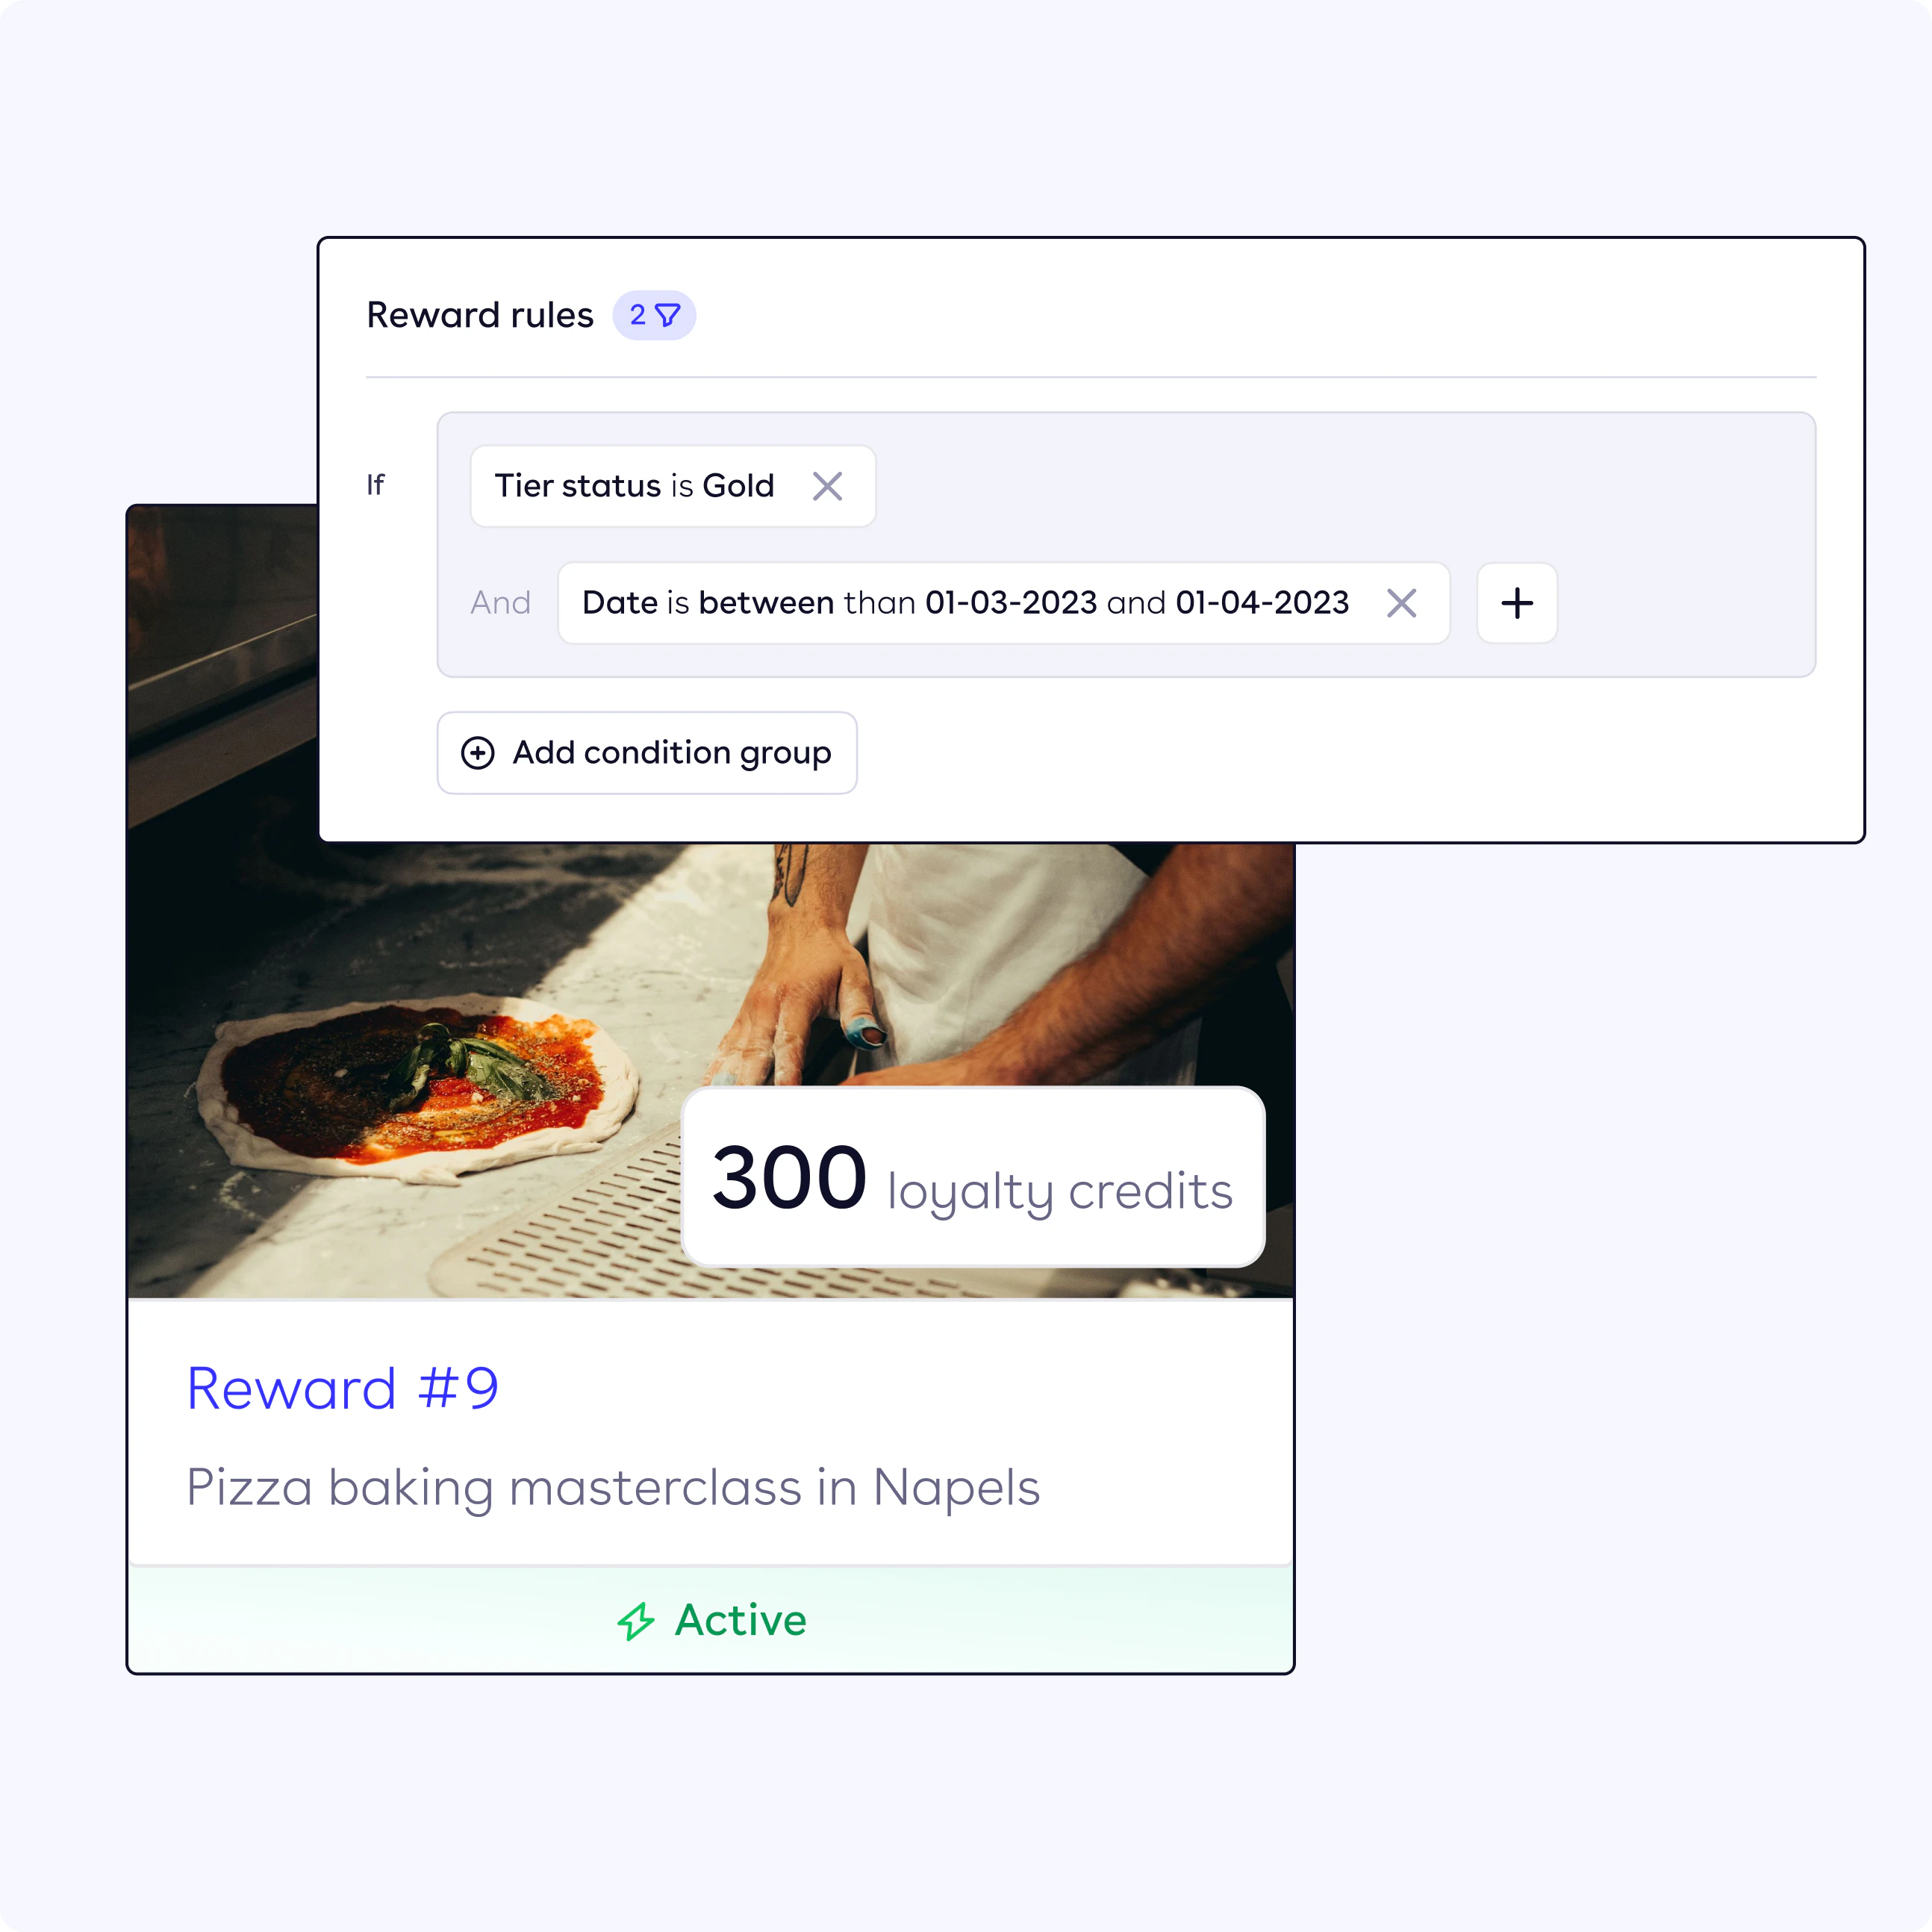Click the filter funnel icon beside Reward rules
1932x1932 pixels.
[x=667, y=316]
